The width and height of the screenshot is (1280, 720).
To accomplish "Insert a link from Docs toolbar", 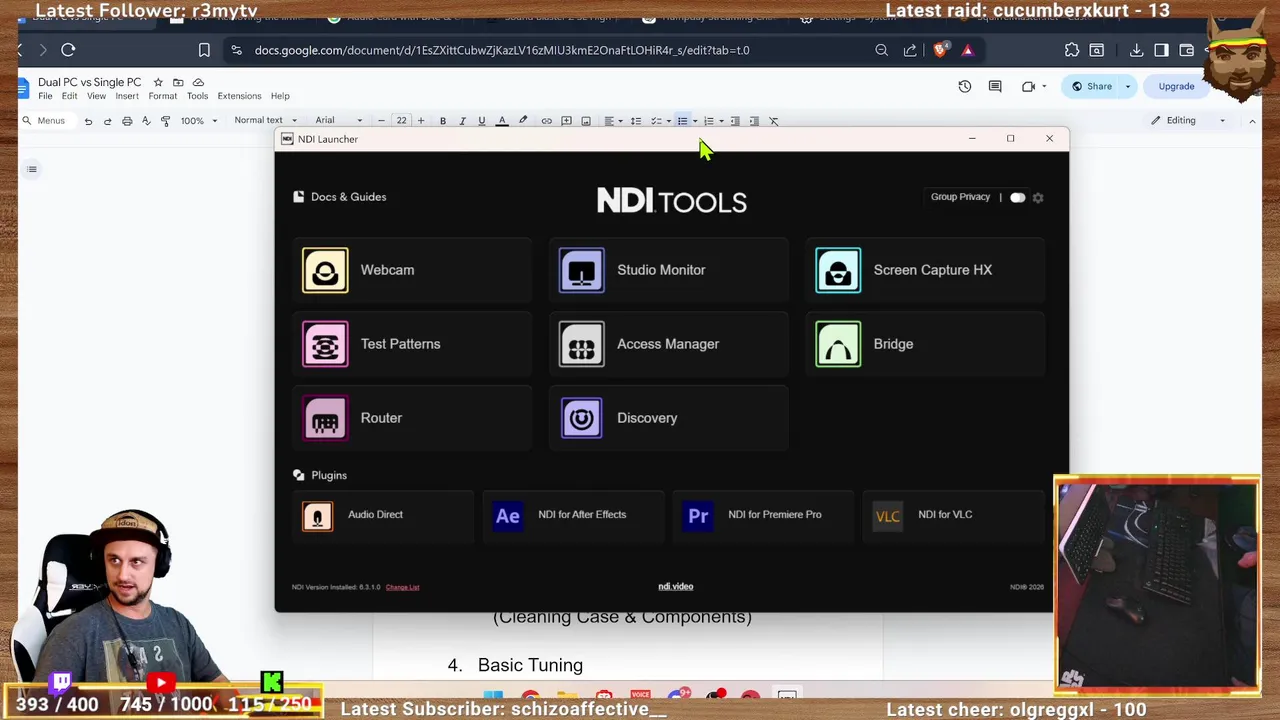I will click(x=546, y=121).
